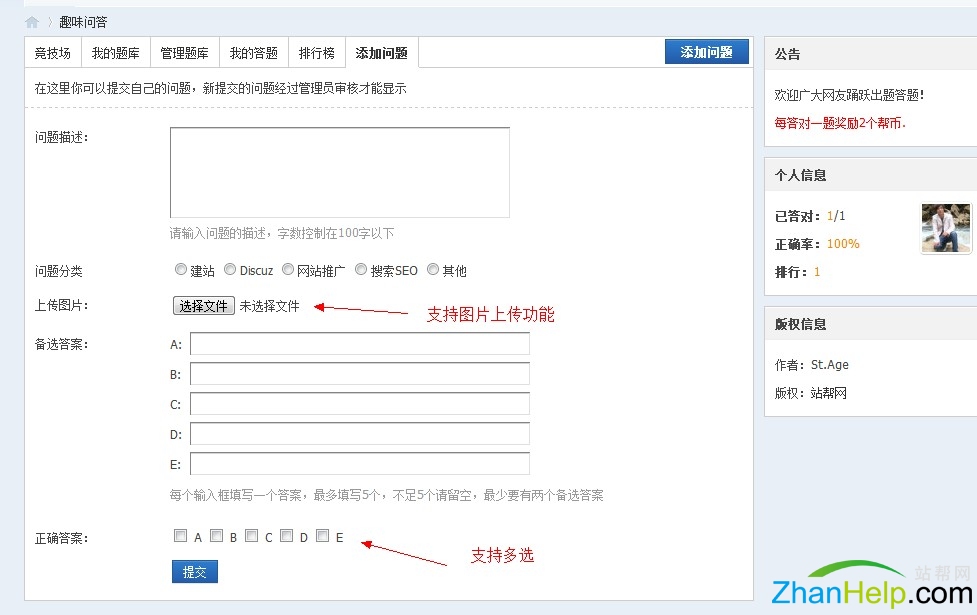Click the blue 添加问题 button

[707, 52]
